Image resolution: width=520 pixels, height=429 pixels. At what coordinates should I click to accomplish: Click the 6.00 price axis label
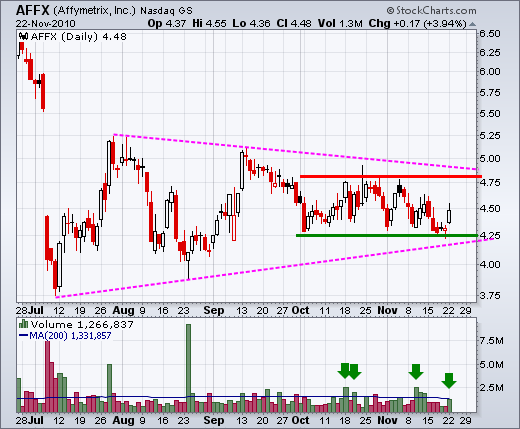tap(490, 71)
